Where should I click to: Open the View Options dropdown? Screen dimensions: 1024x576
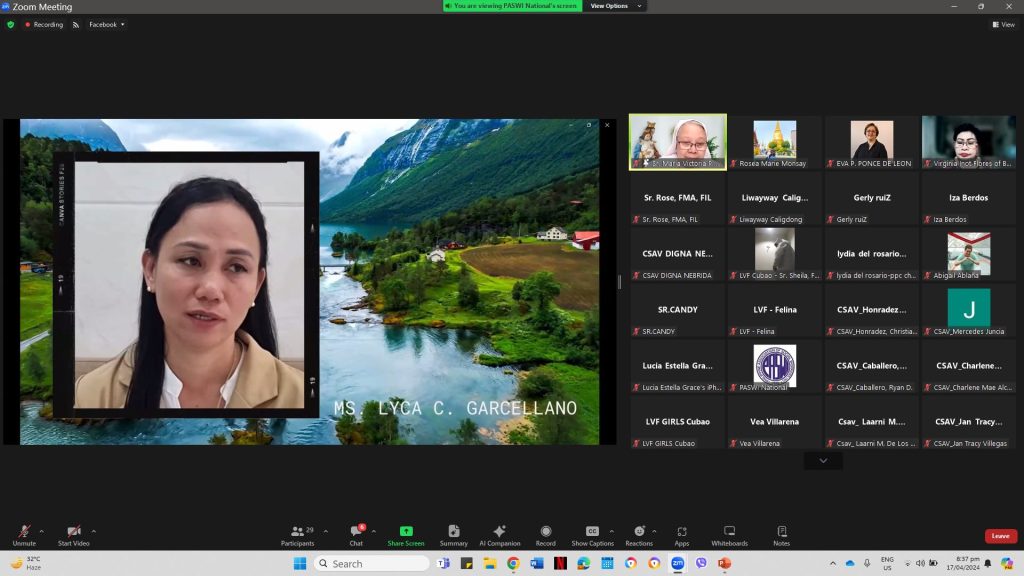613,6
